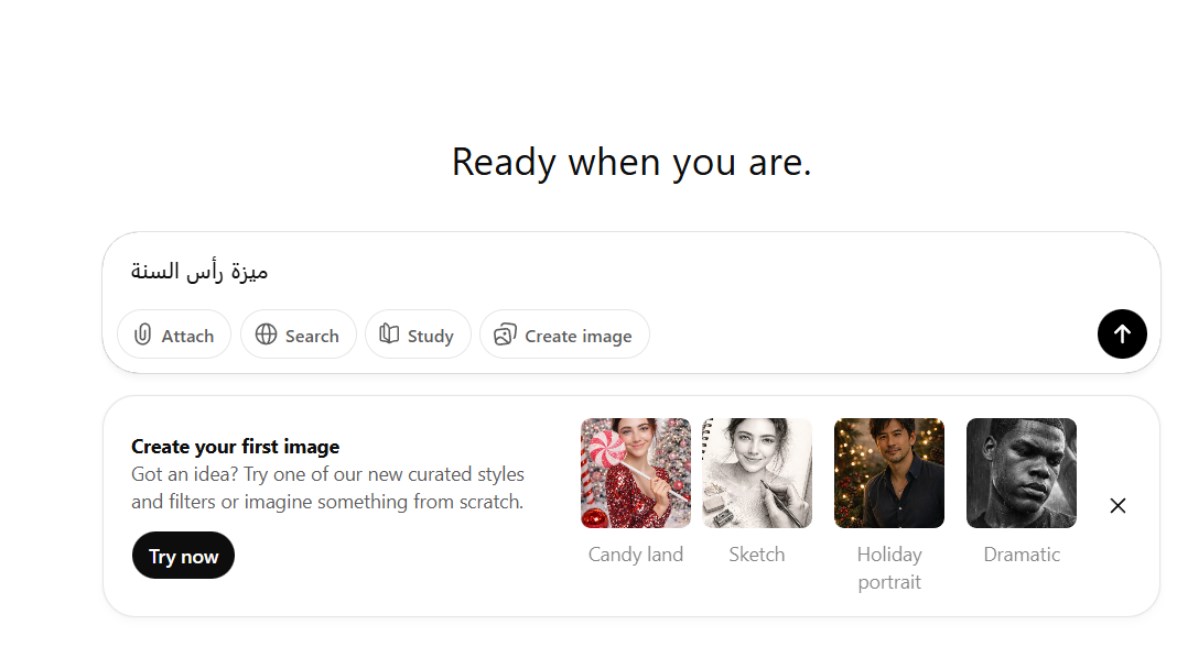Click the Candy land text label

coord(635,554)
